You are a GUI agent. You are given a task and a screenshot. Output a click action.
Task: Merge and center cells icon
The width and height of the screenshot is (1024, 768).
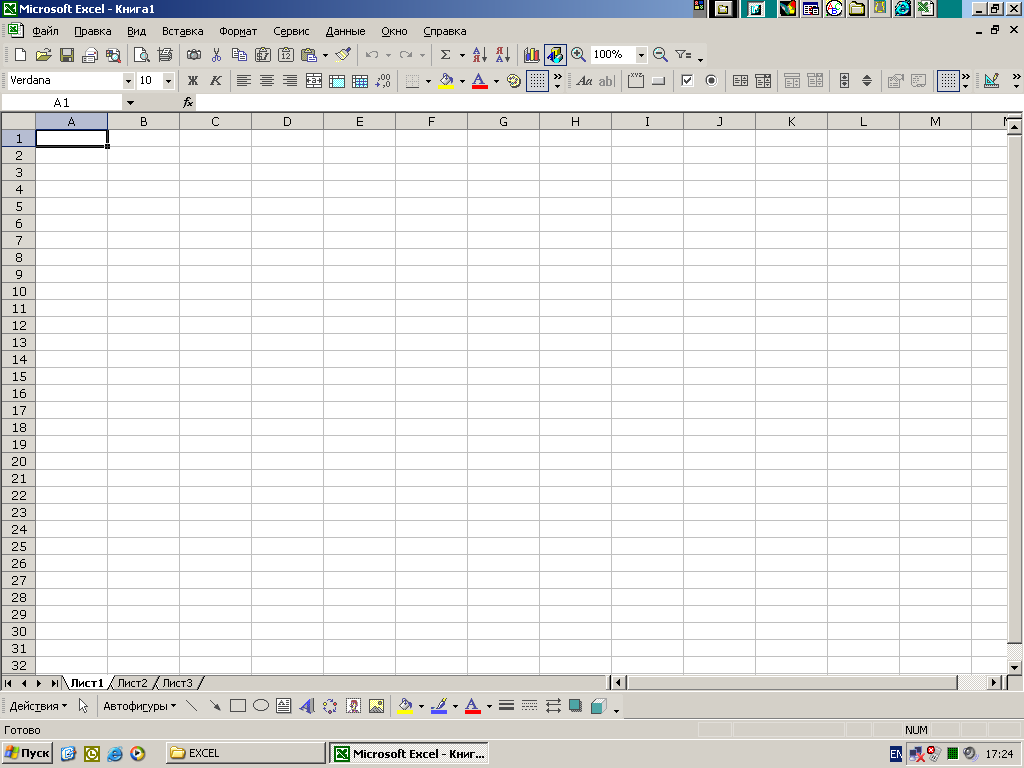(313, 80)
